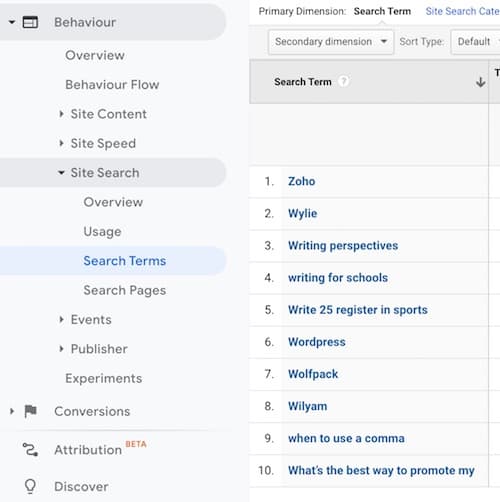Open the Wordpress search term
The image size is (500, 502).
tap(317, 342)
